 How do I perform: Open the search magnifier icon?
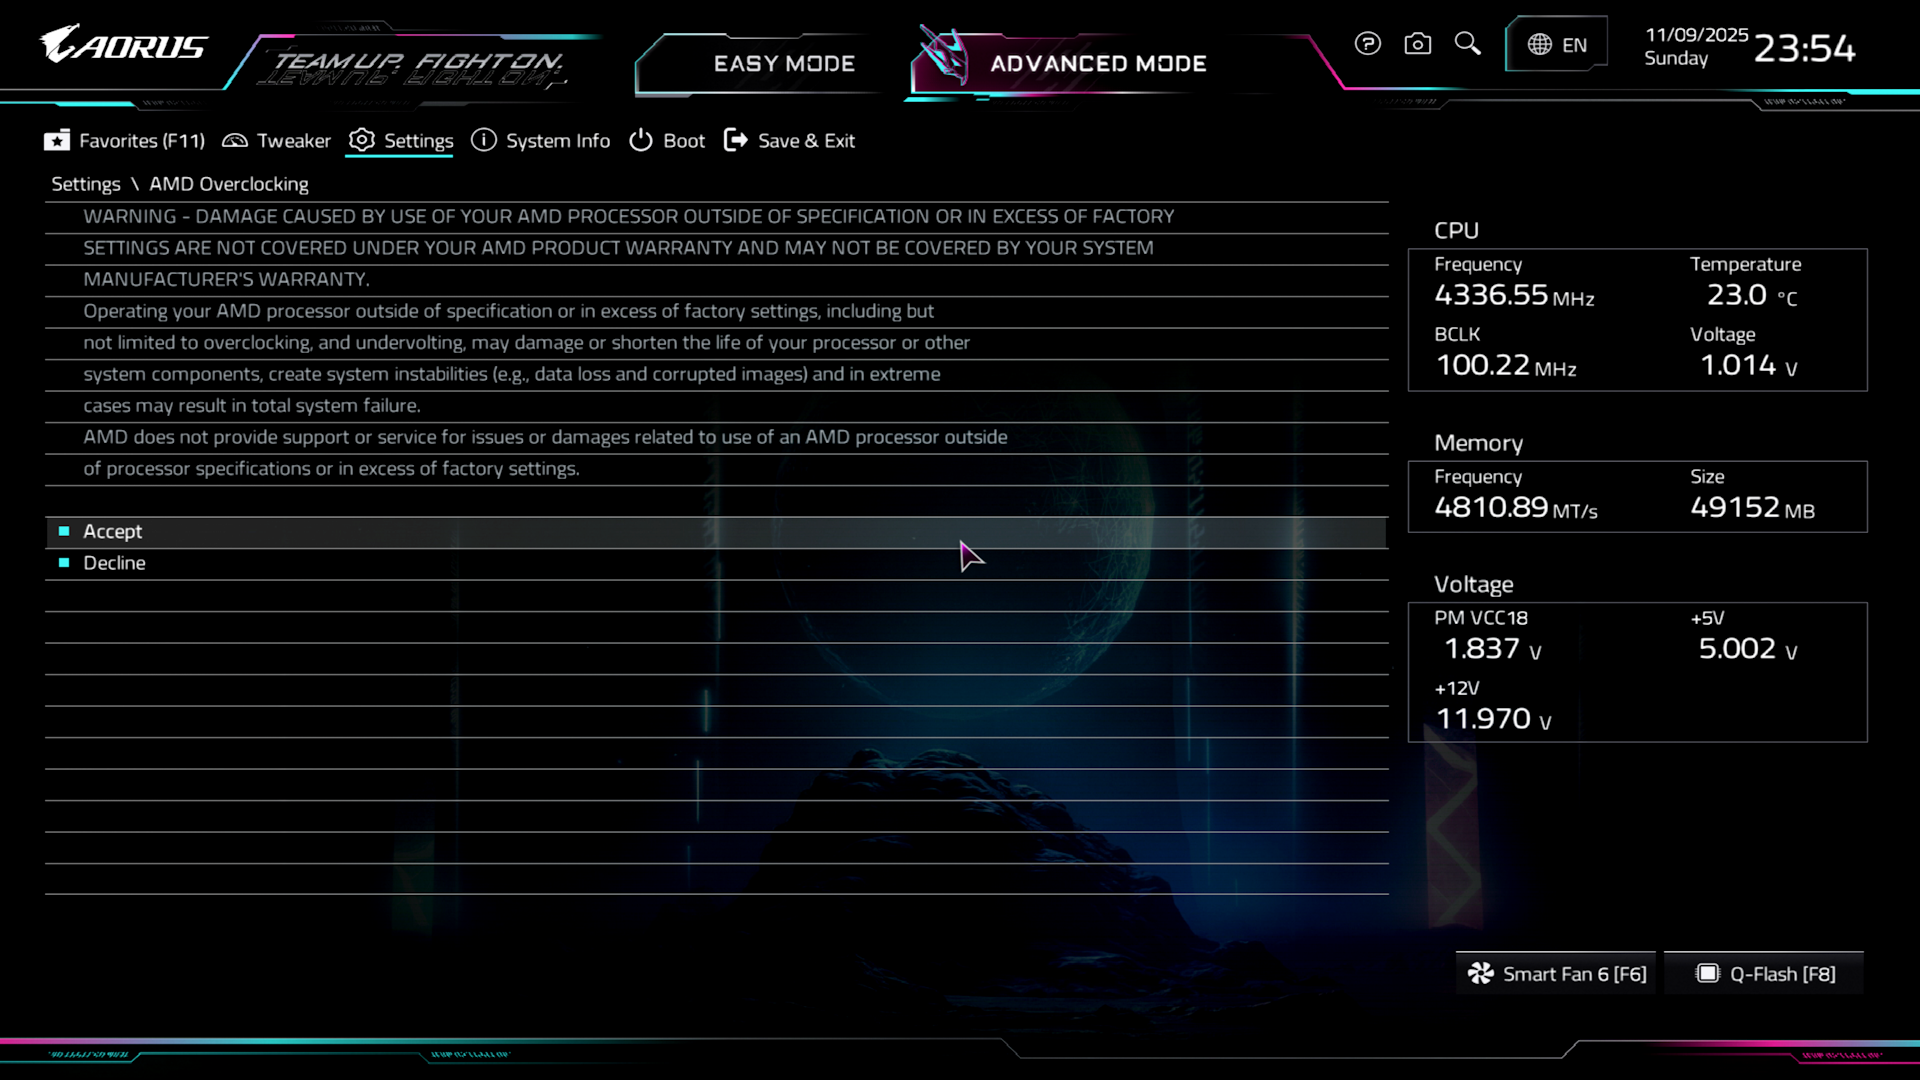pyautogui.click(x=1467, y=43)
